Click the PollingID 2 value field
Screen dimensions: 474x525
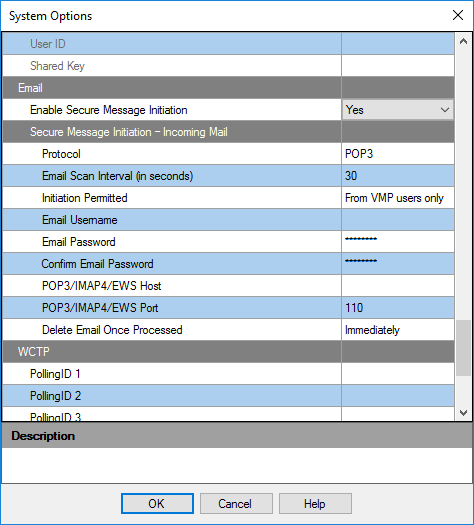[398, 396]
